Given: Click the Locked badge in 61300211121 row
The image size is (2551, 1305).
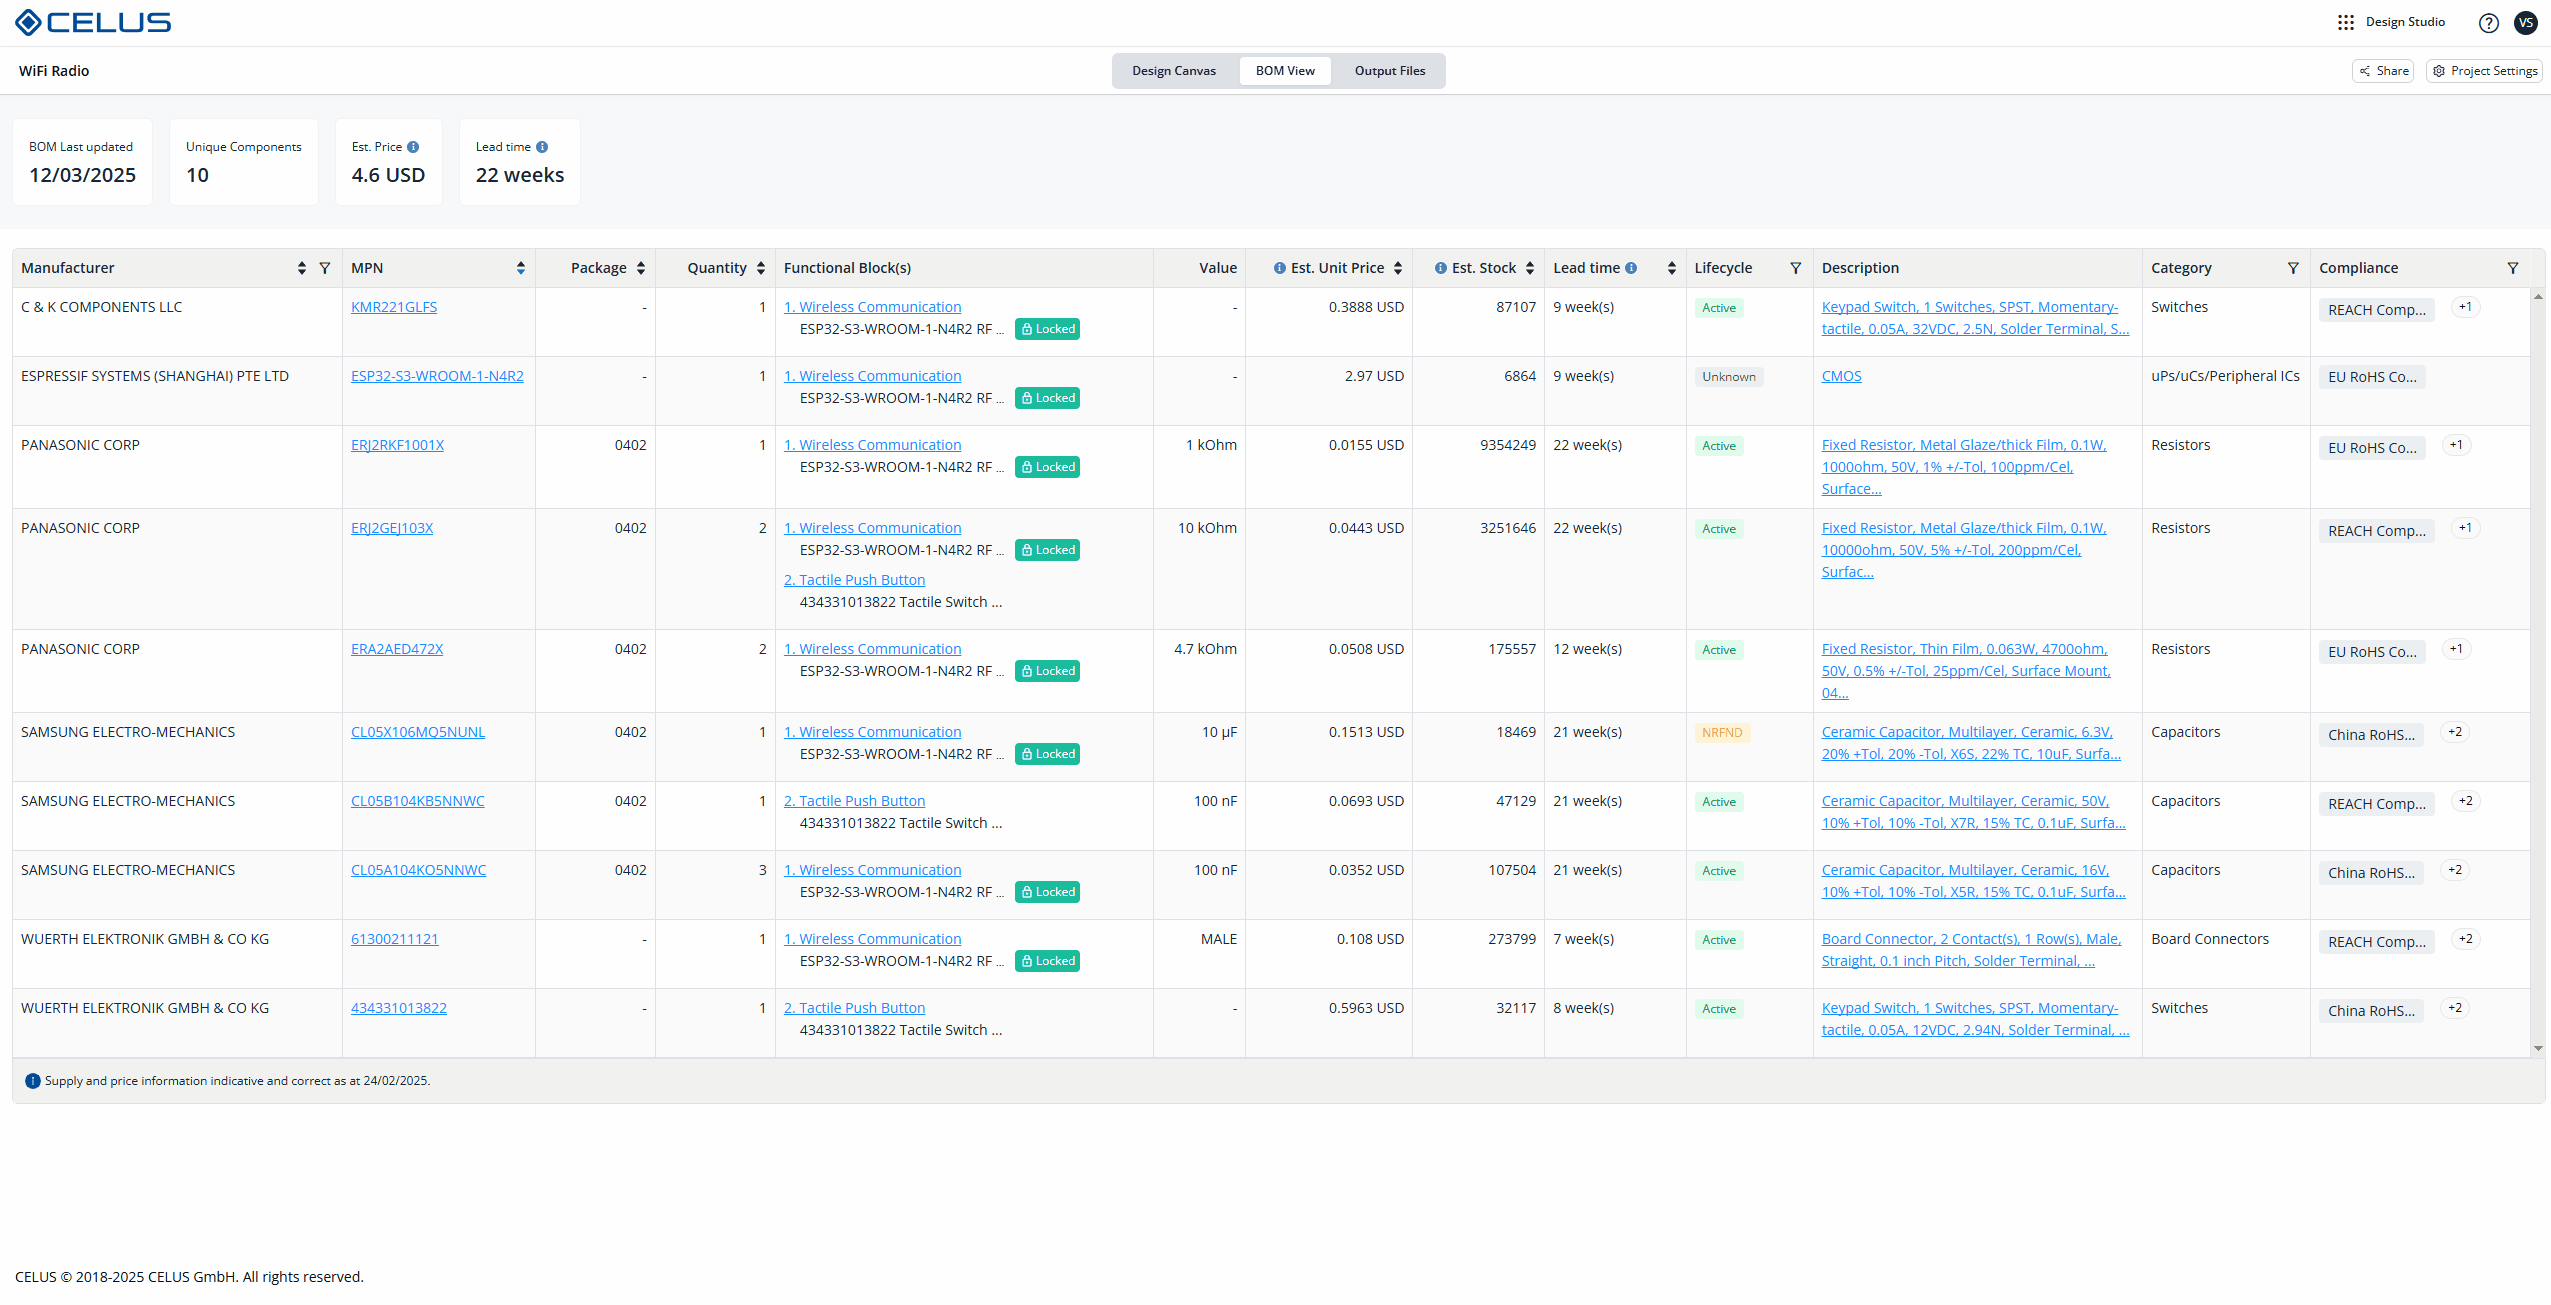Looking at the screenshot, I should pyautogui.click(x=1047, y=961).
